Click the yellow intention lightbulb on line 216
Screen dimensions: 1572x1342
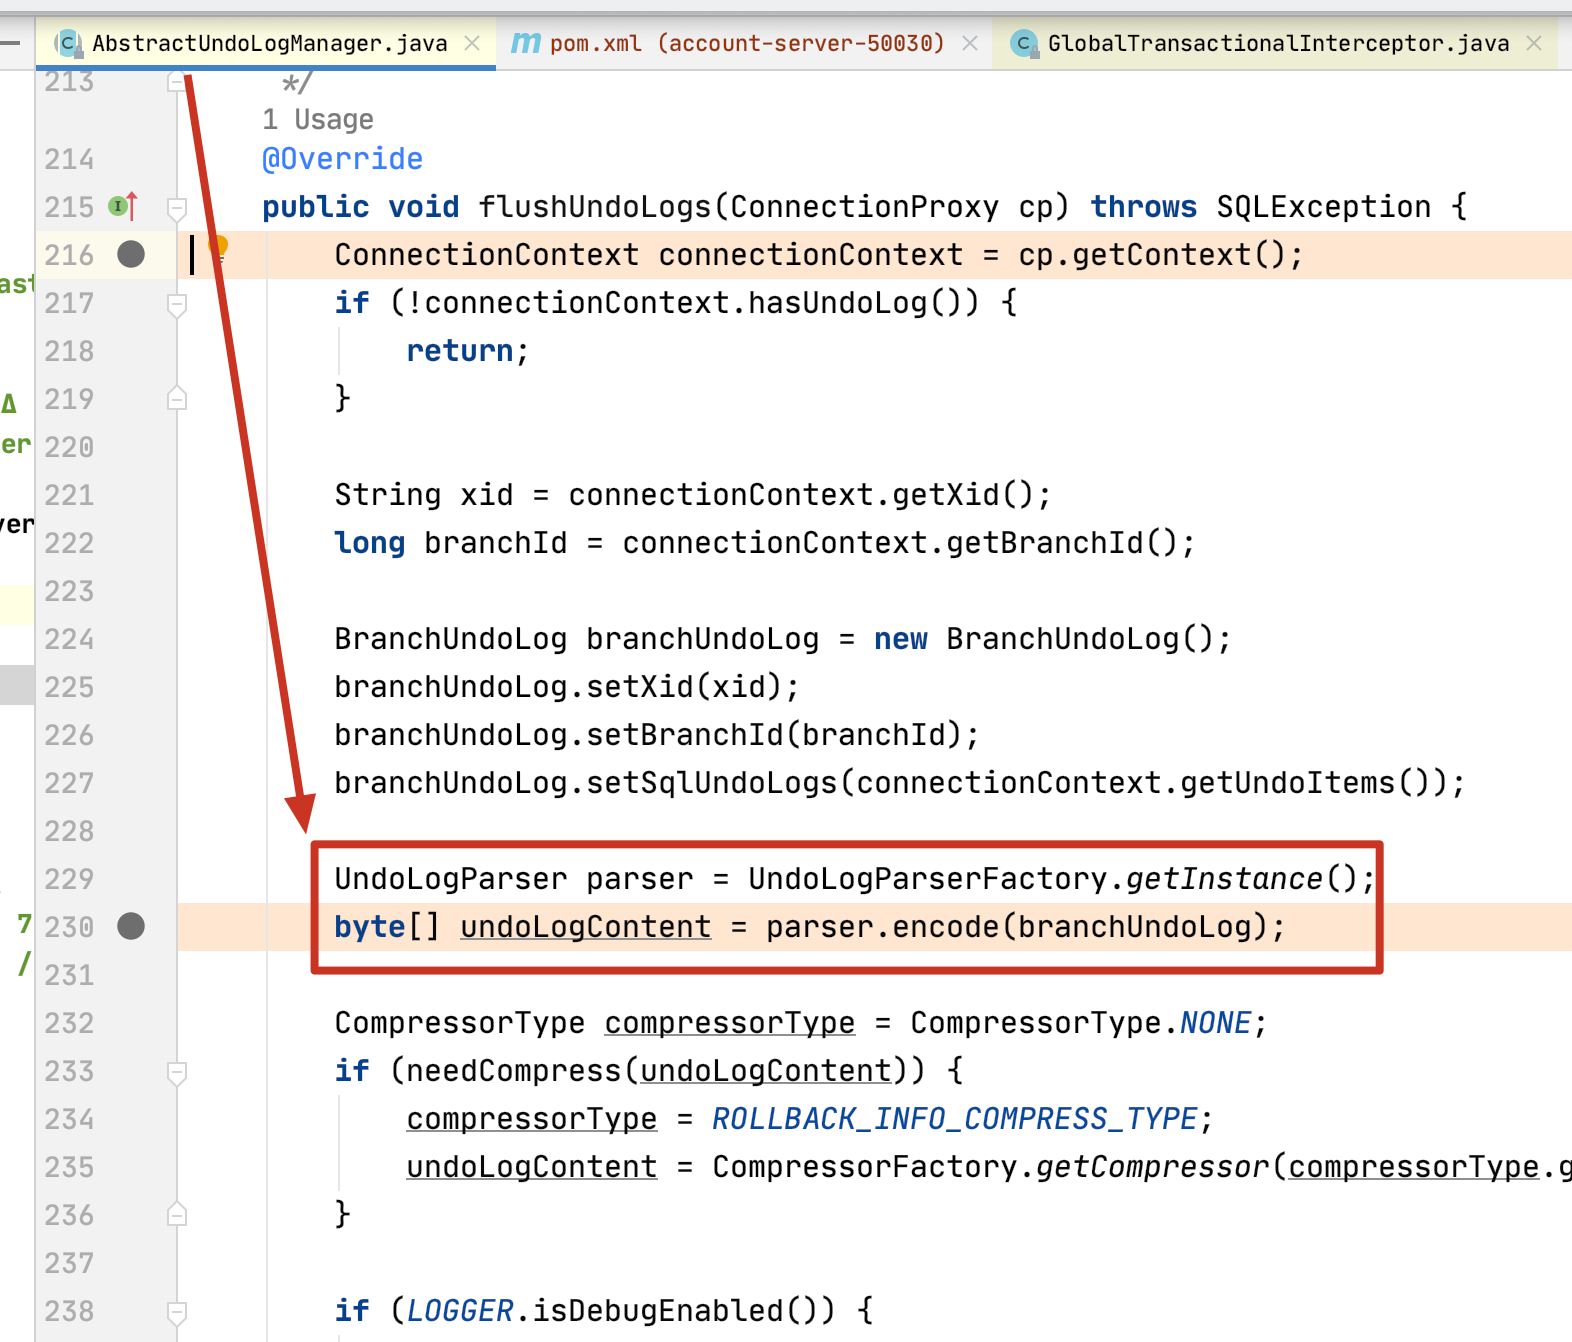click(x=218, y=247)
